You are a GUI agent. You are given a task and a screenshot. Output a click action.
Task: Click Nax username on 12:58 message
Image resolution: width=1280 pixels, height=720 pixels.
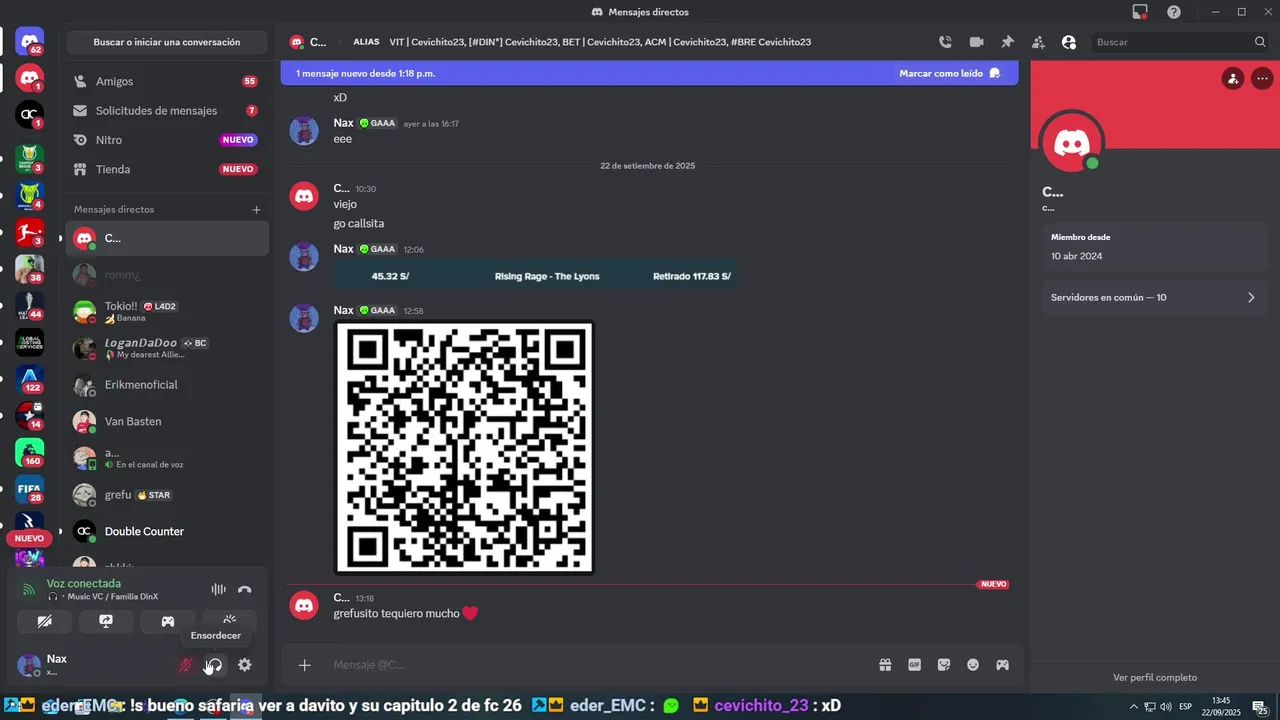point(343,310)
